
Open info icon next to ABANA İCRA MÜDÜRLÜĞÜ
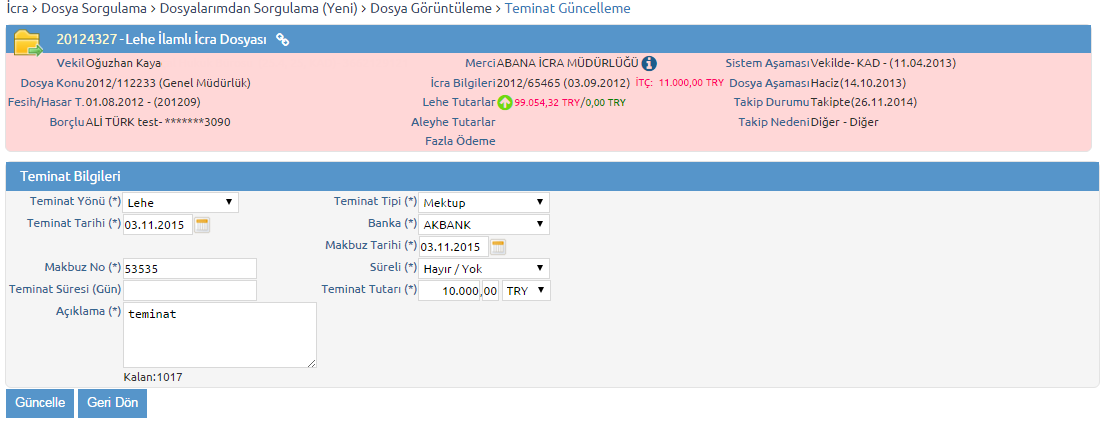[x=650, y=63]
